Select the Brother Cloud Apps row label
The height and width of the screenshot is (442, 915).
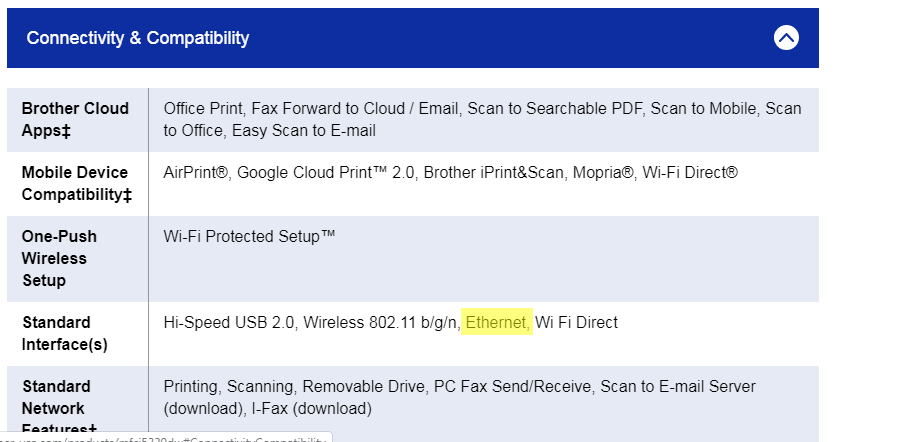point(75,119)
